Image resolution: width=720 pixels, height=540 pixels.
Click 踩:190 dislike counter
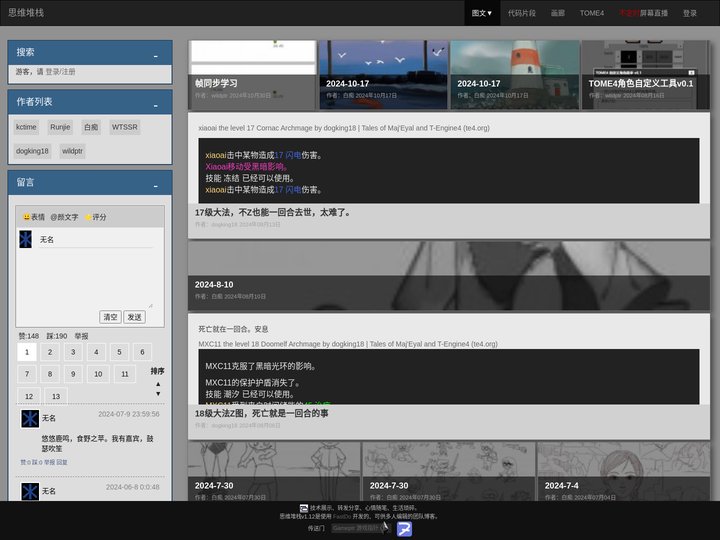(57, 336)
